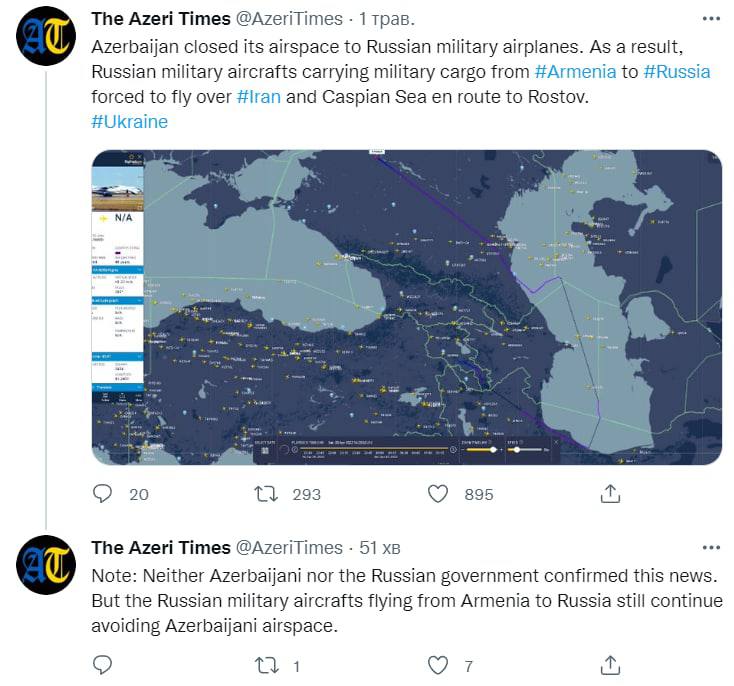
Task: Open the '51 хв' tweet timestamp
Action: [381, 547]
